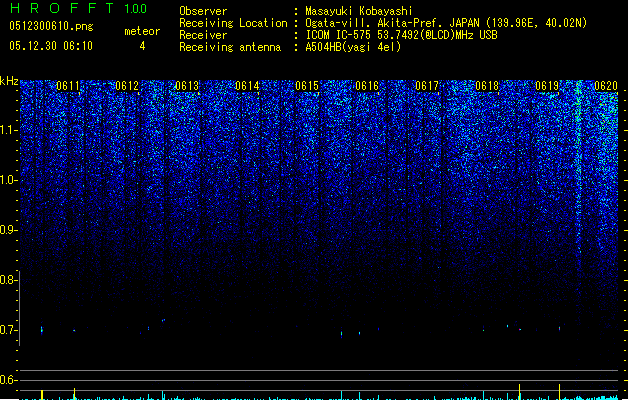This screenshot has width=629, height=400.
Task: Click time marker 0614 on spectrogram
Action: click(x=247, y=86)
